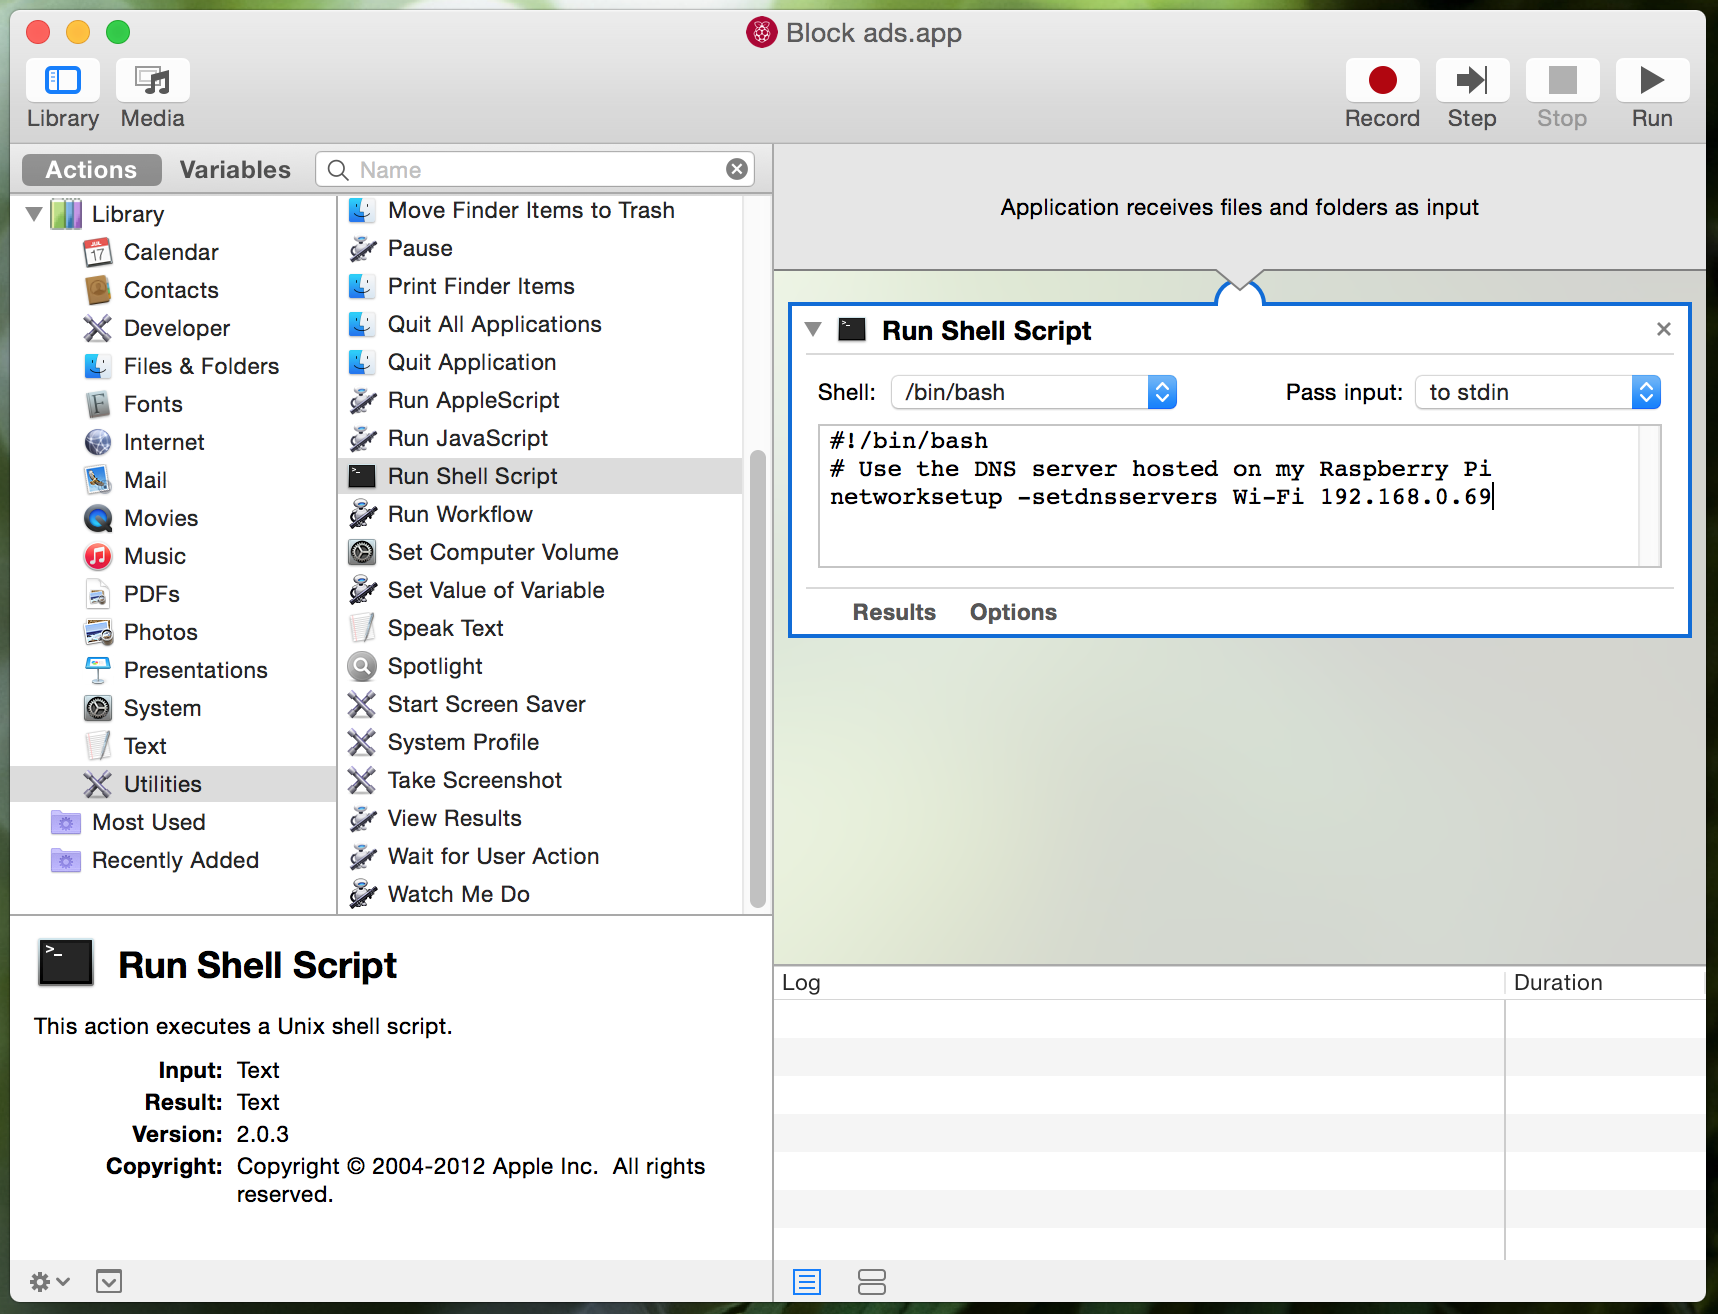Open the Pass input dropdown
The image size is (1718, 1314).
pyautogui.click(x=1538, y=392)
